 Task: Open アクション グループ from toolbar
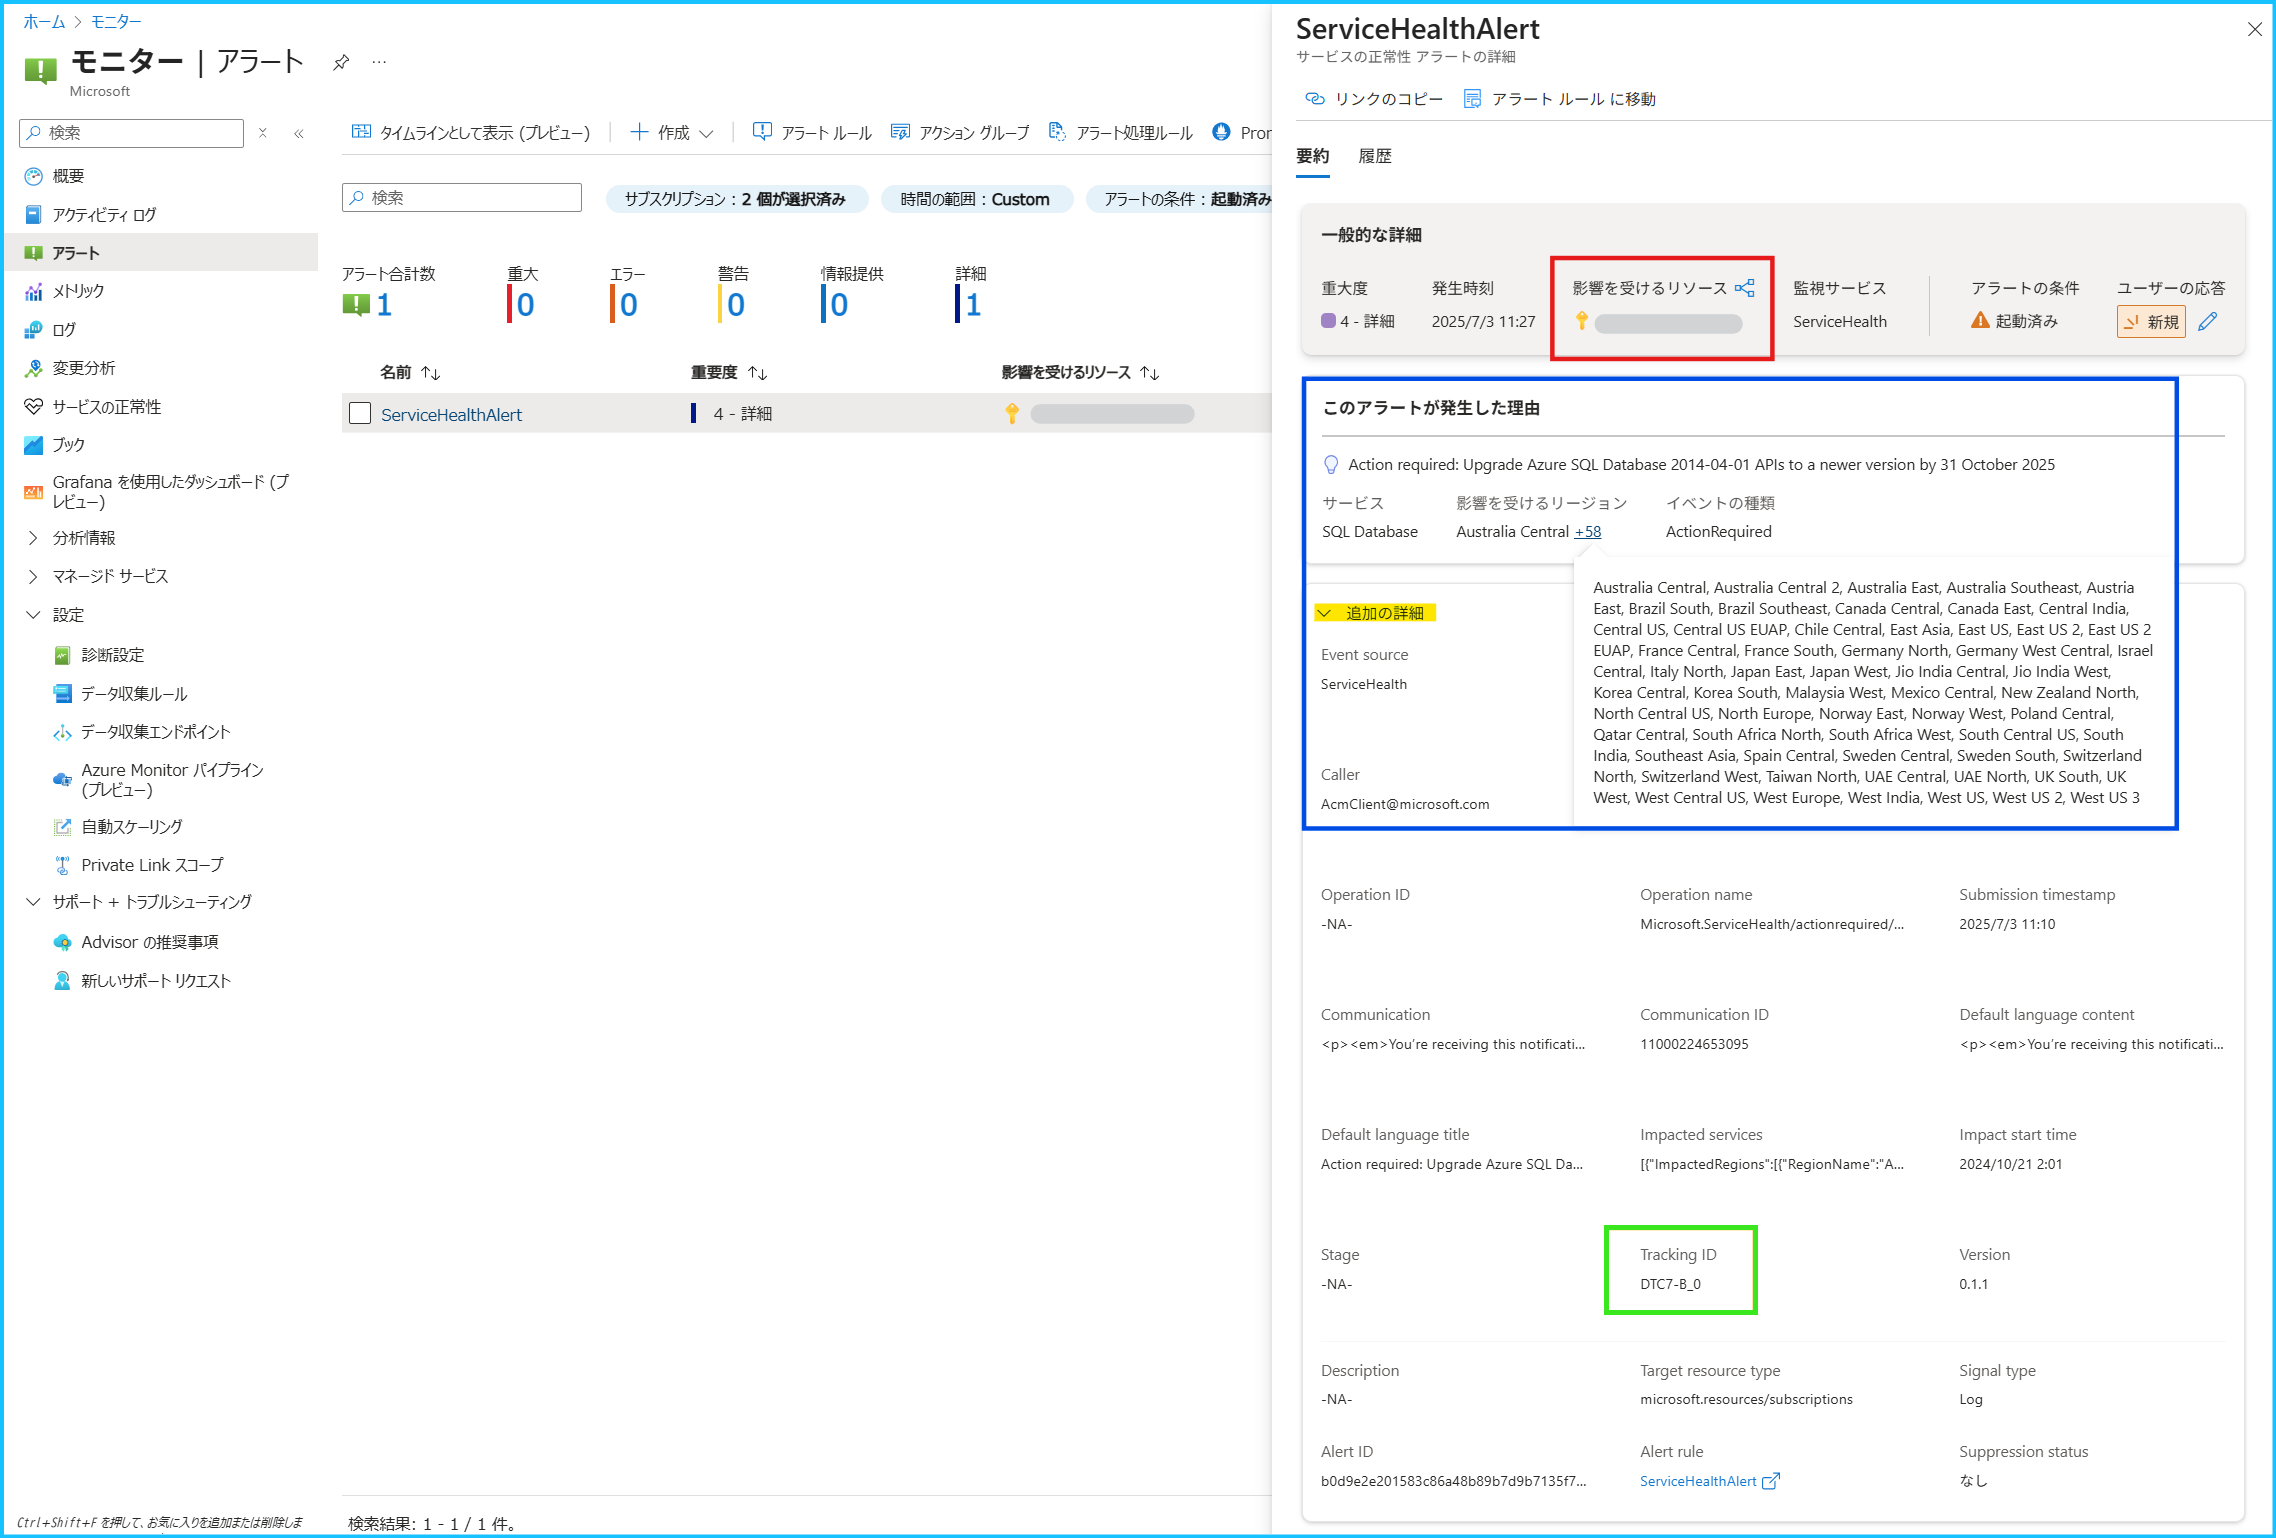pyautogui.click(x=960, y=132)
